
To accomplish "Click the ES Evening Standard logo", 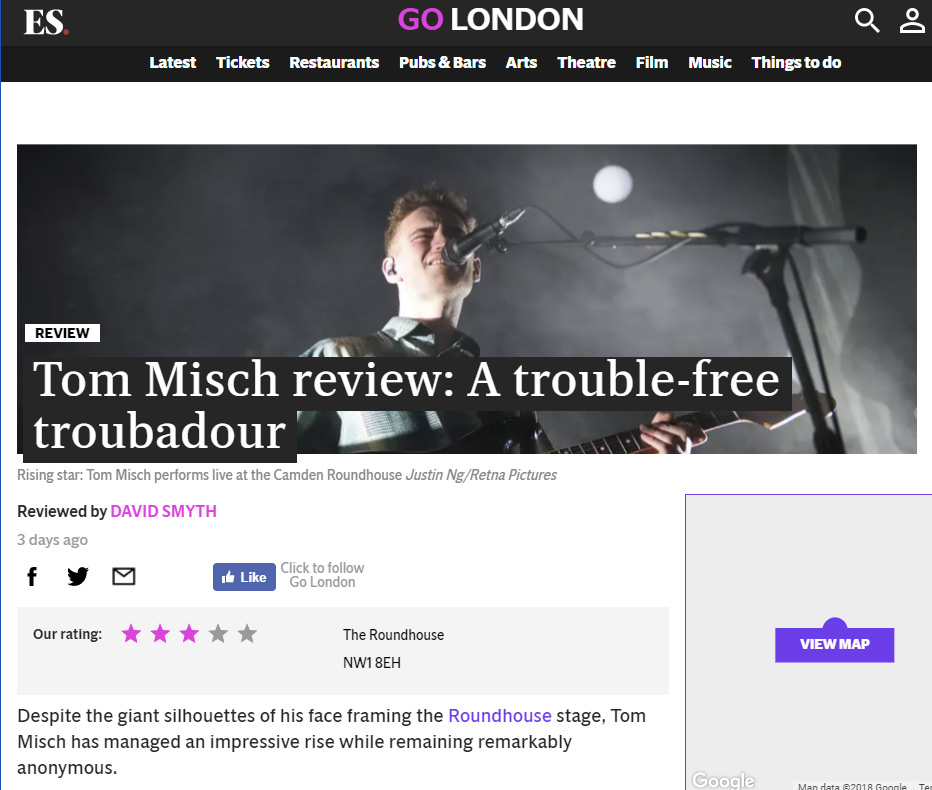I will coord(46,23).
